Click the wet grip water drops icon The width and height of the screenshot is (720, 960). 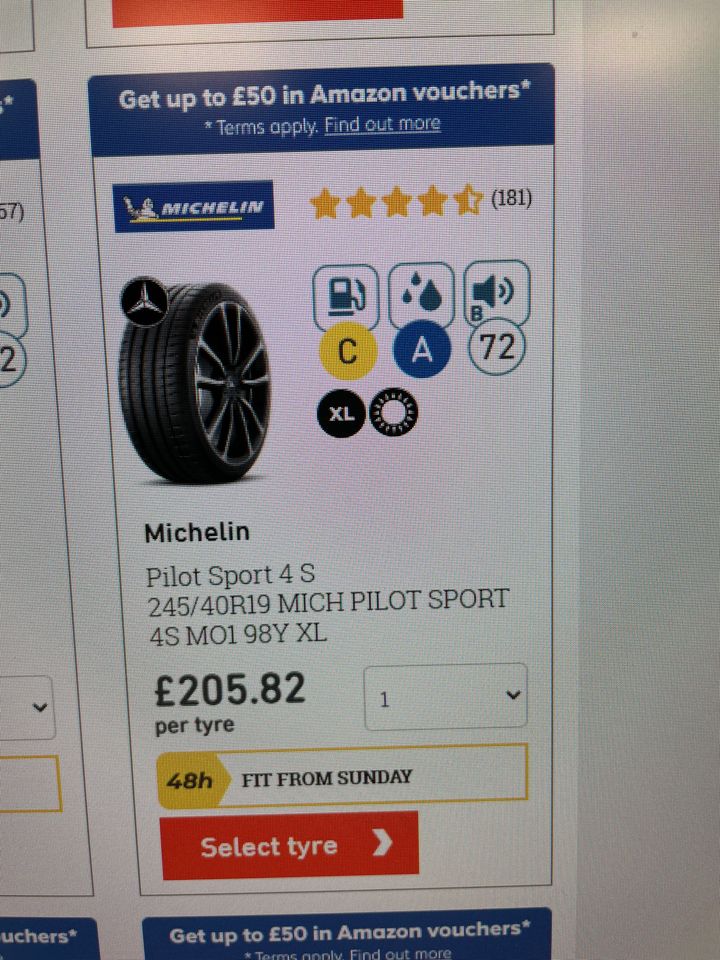[422, 293]
